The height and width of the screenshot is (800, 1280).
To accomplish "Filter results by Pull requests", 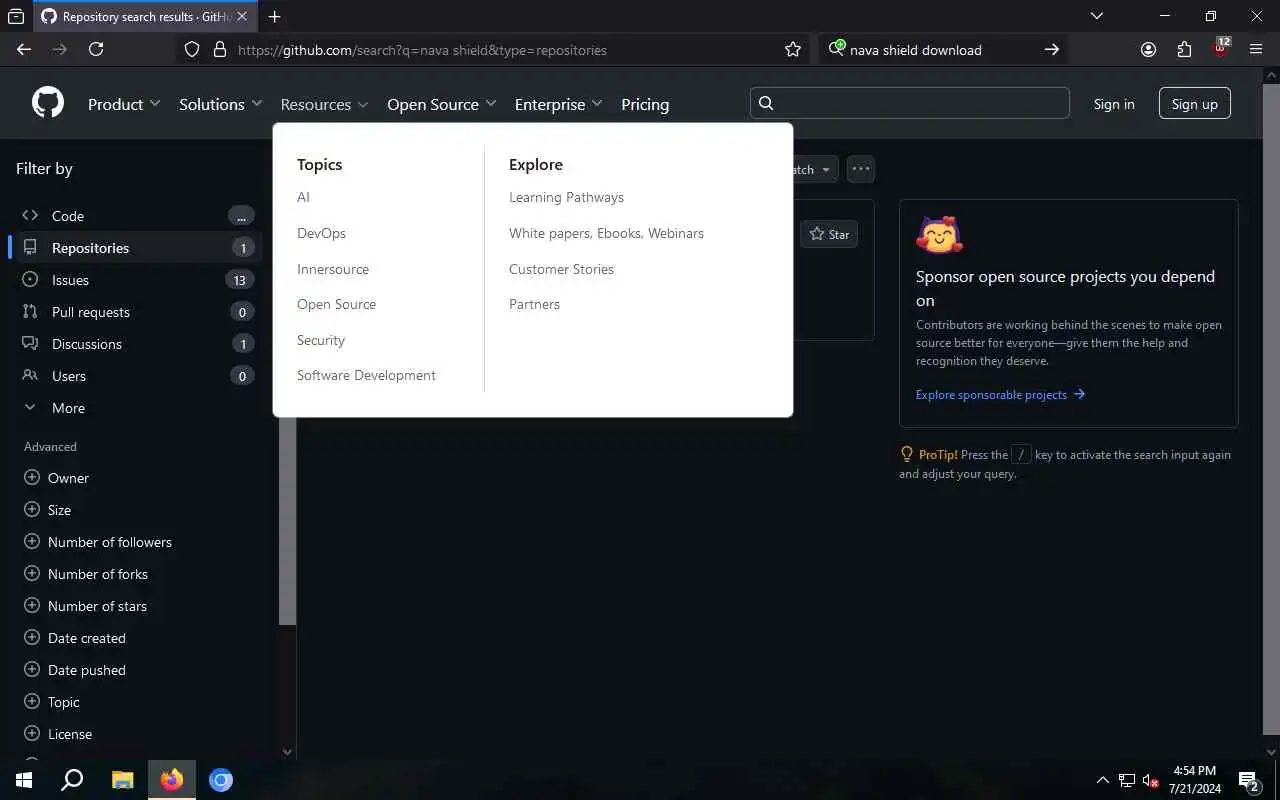I will coord(135,312).
